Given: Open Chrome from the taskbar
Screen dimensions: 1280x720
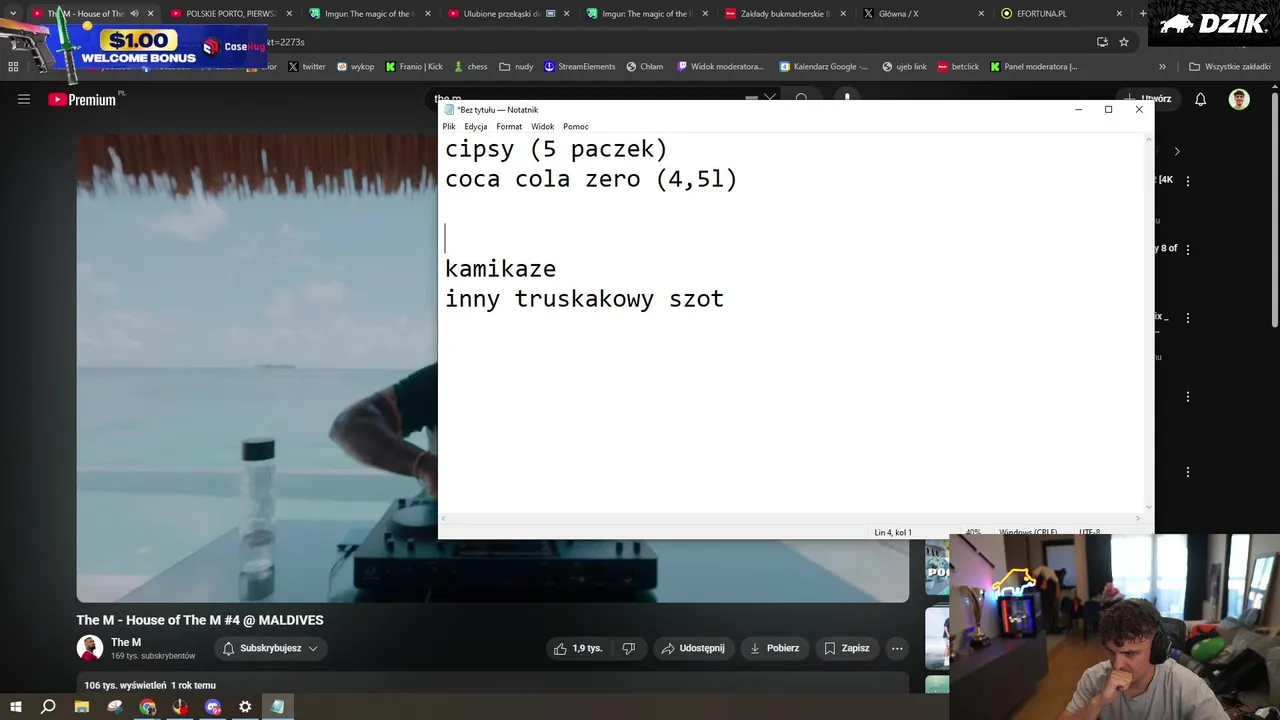Looking at the screenshot, I should [148, 707].
